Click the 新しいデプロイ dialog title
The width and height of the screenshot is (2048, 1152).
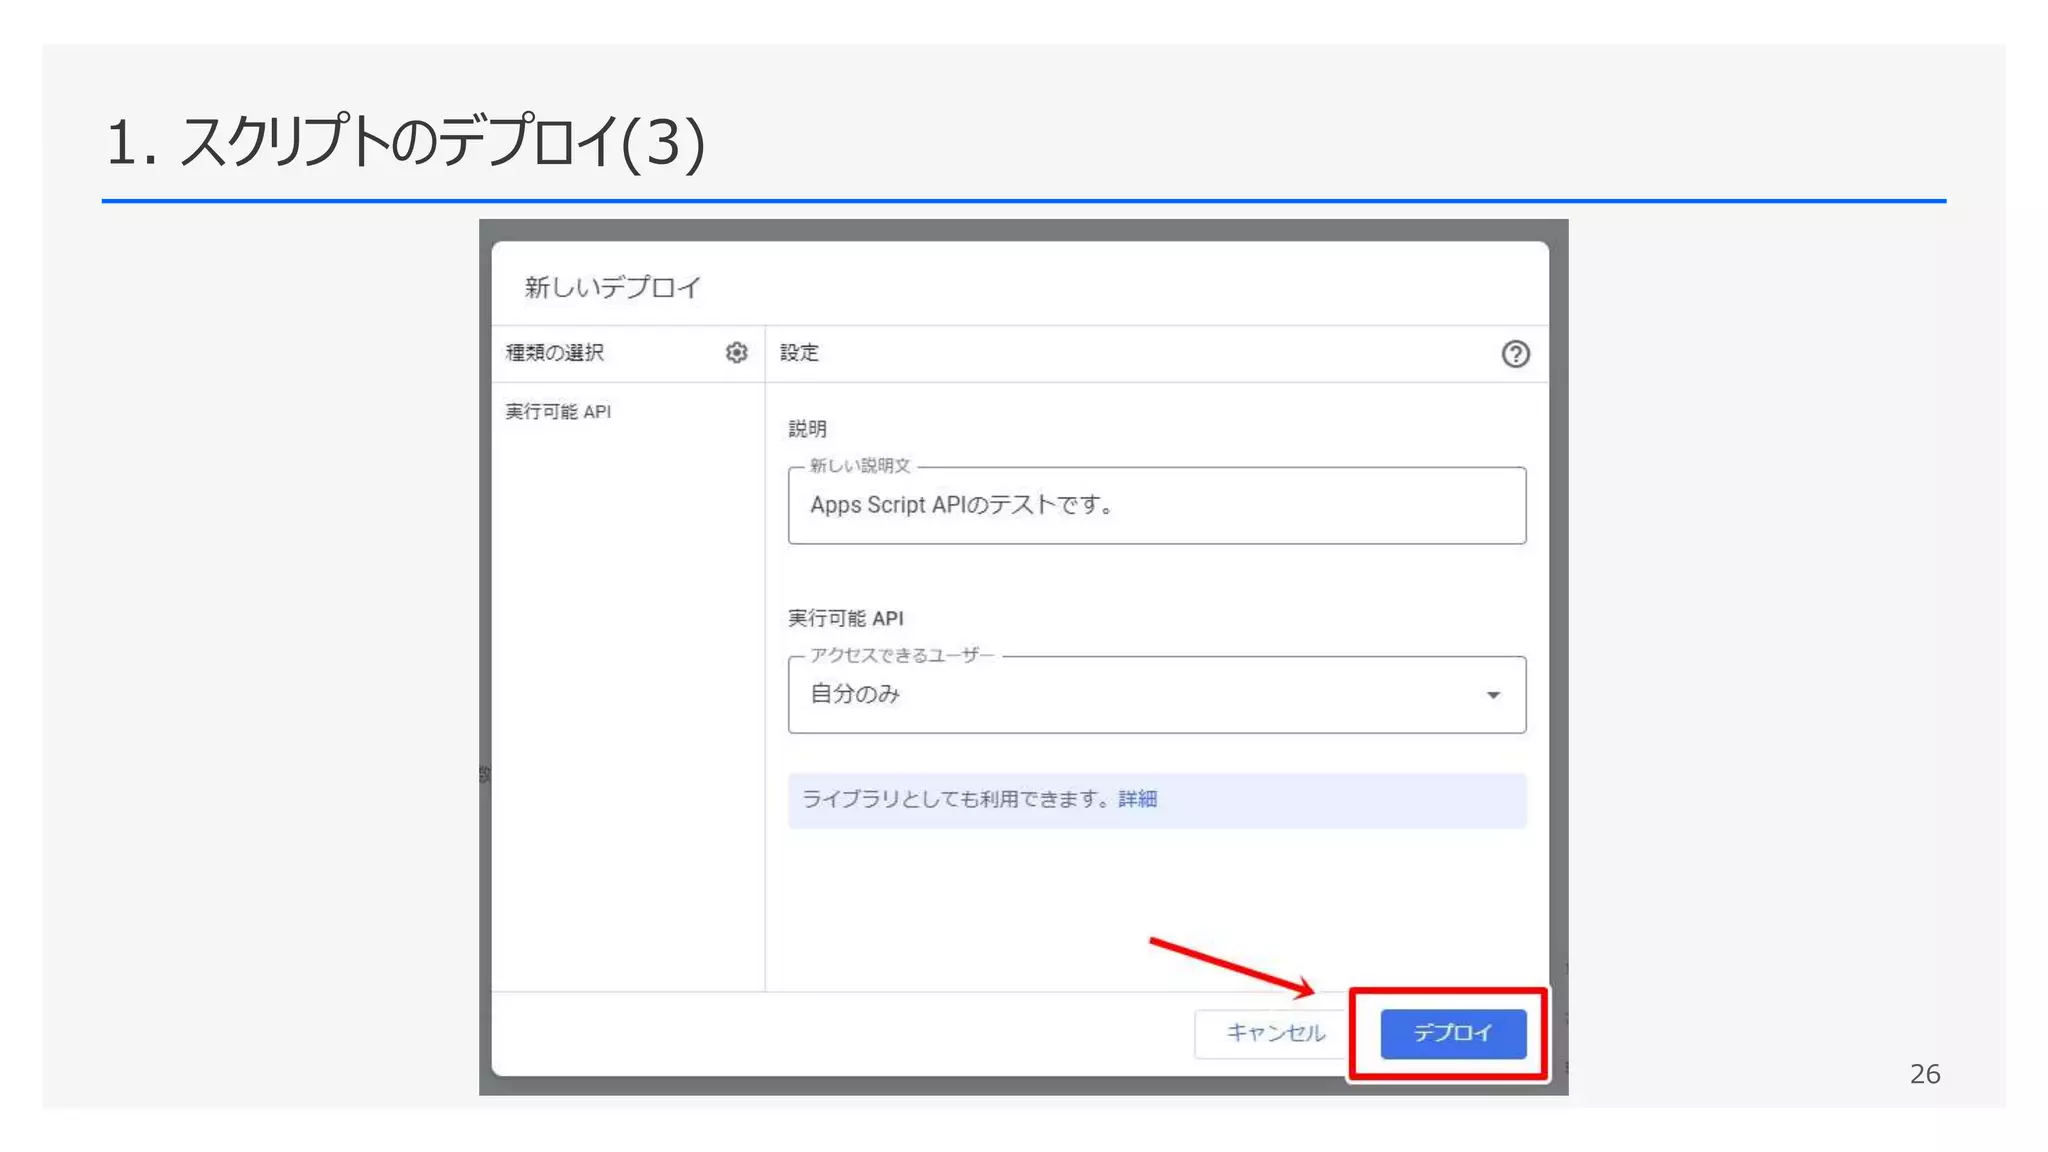[613, 288]
